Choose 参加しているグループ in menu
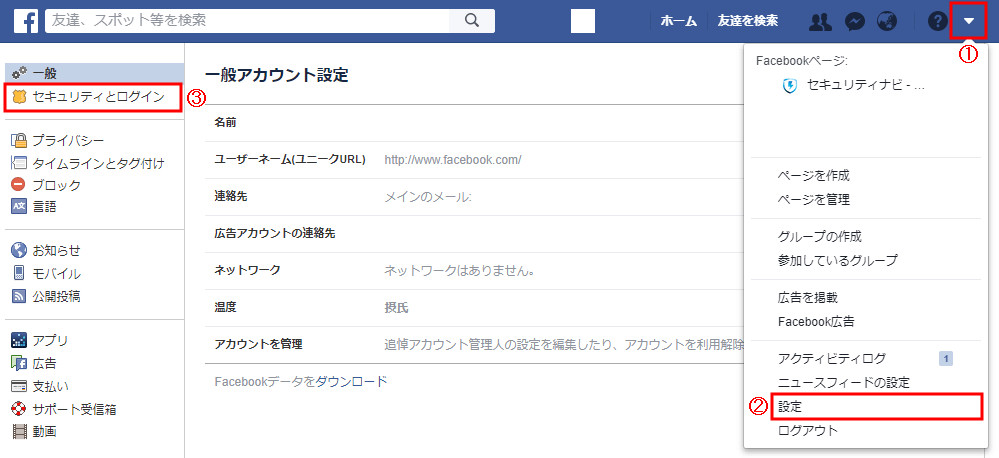Viewport: 999px width, 458px height. [x=838, y=261]
